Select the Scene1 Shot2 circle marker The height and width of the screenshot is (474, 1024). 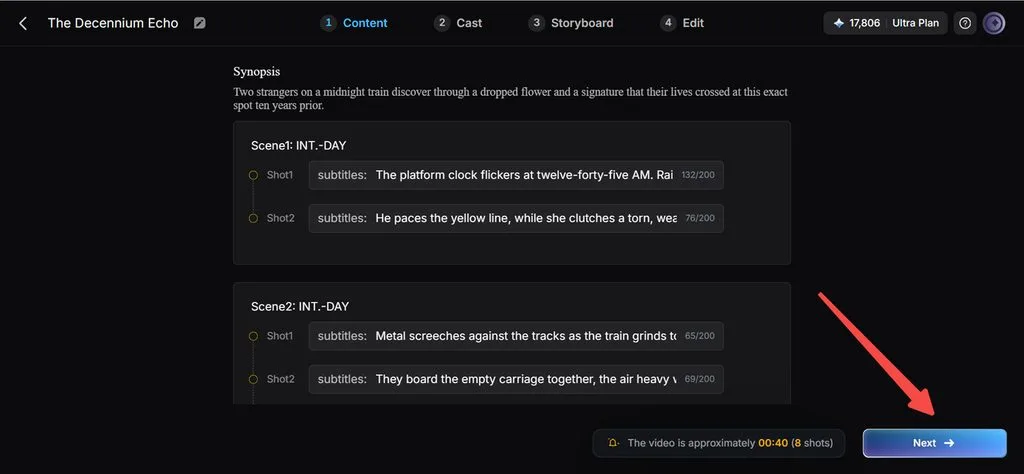click(253, 218)
